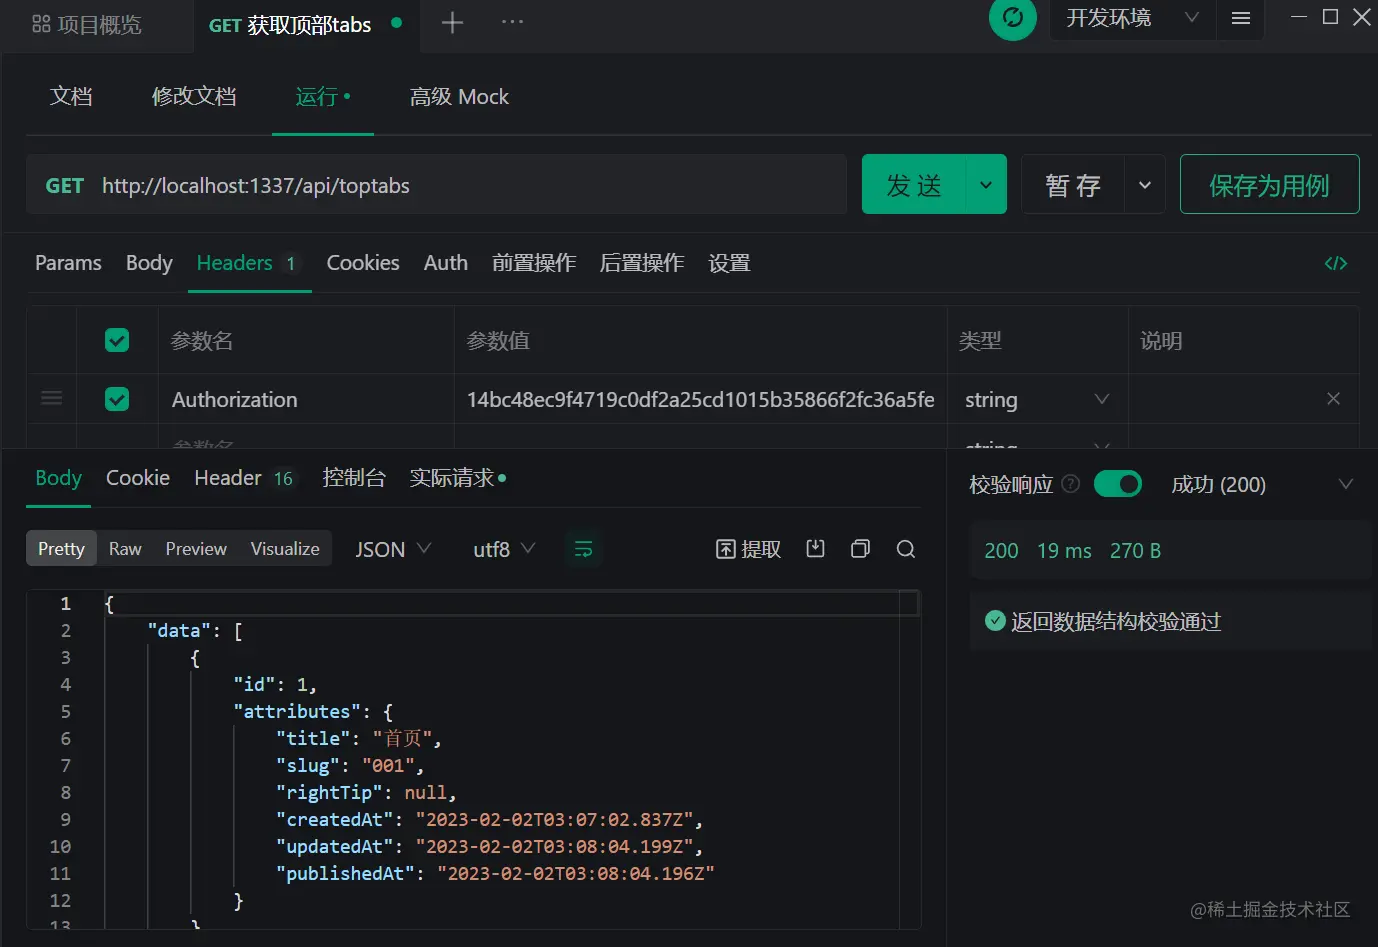Screen dimensions: 1378x947
Task: Switch to Visualize response view
Action: point(285,548)
